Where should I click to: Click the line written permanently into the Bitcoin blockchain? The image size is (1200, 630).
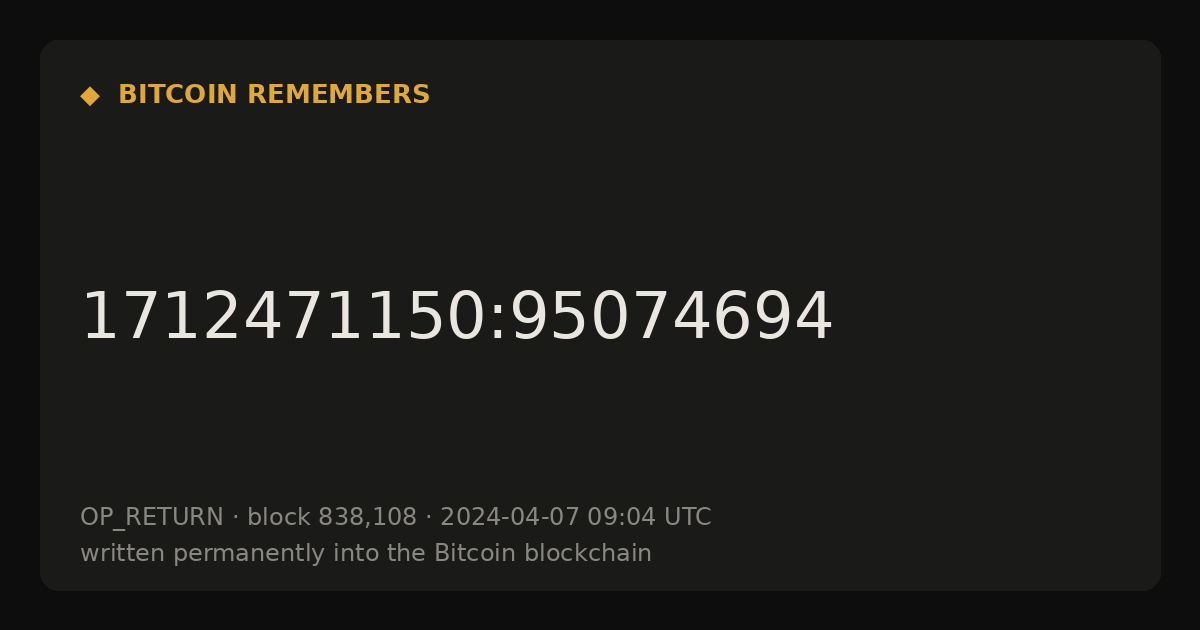pos(366,554)
